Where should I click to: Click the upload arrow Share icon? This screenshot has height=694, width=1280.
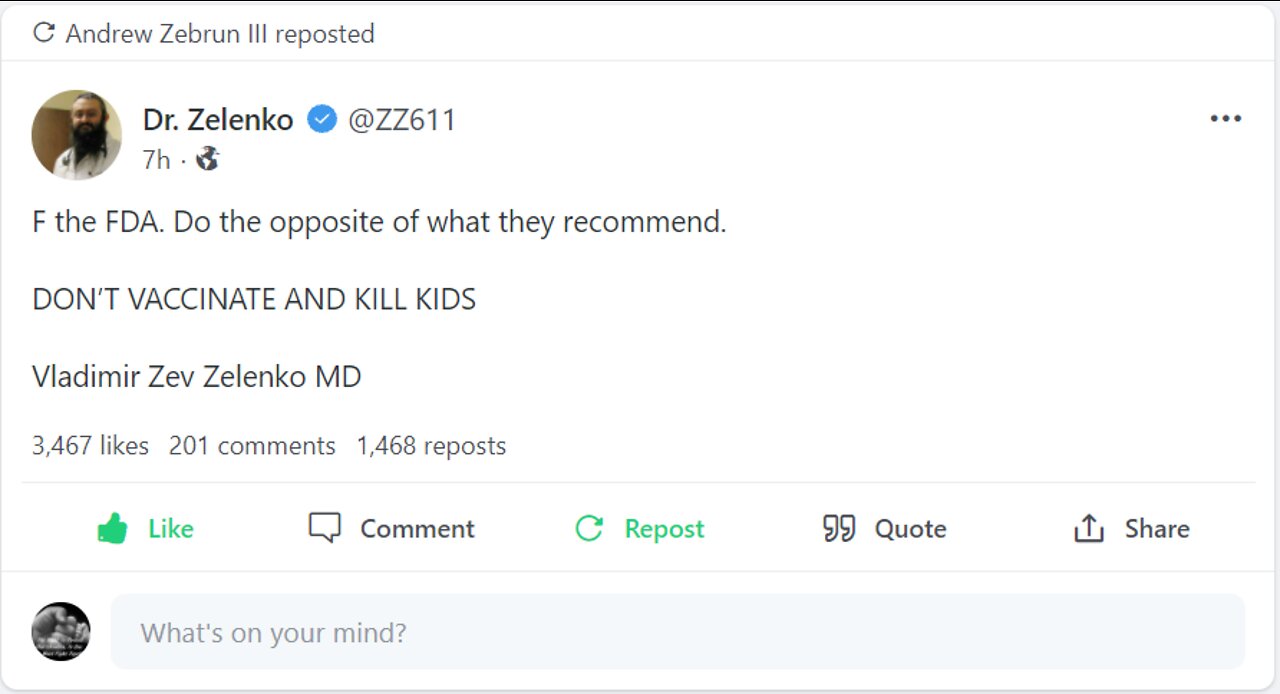tap(1089, 528)
